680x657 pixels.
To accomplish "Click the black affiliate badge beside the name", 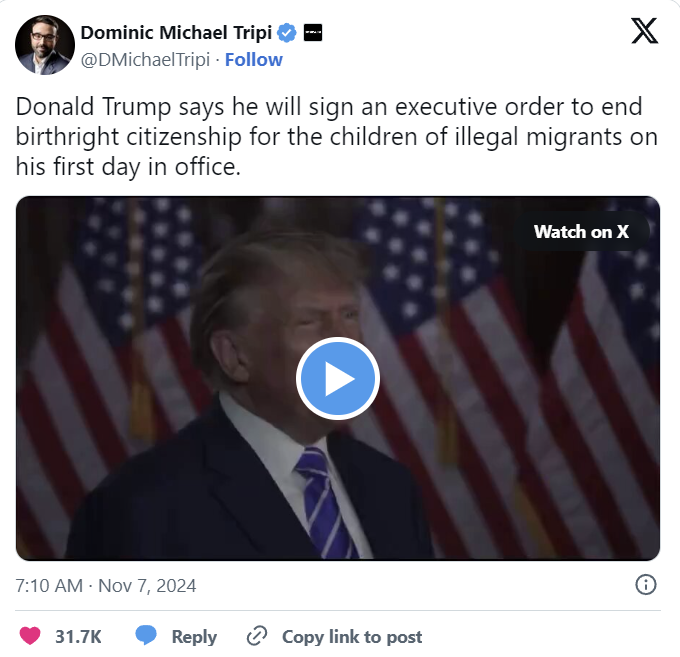I will click(313, 33).
